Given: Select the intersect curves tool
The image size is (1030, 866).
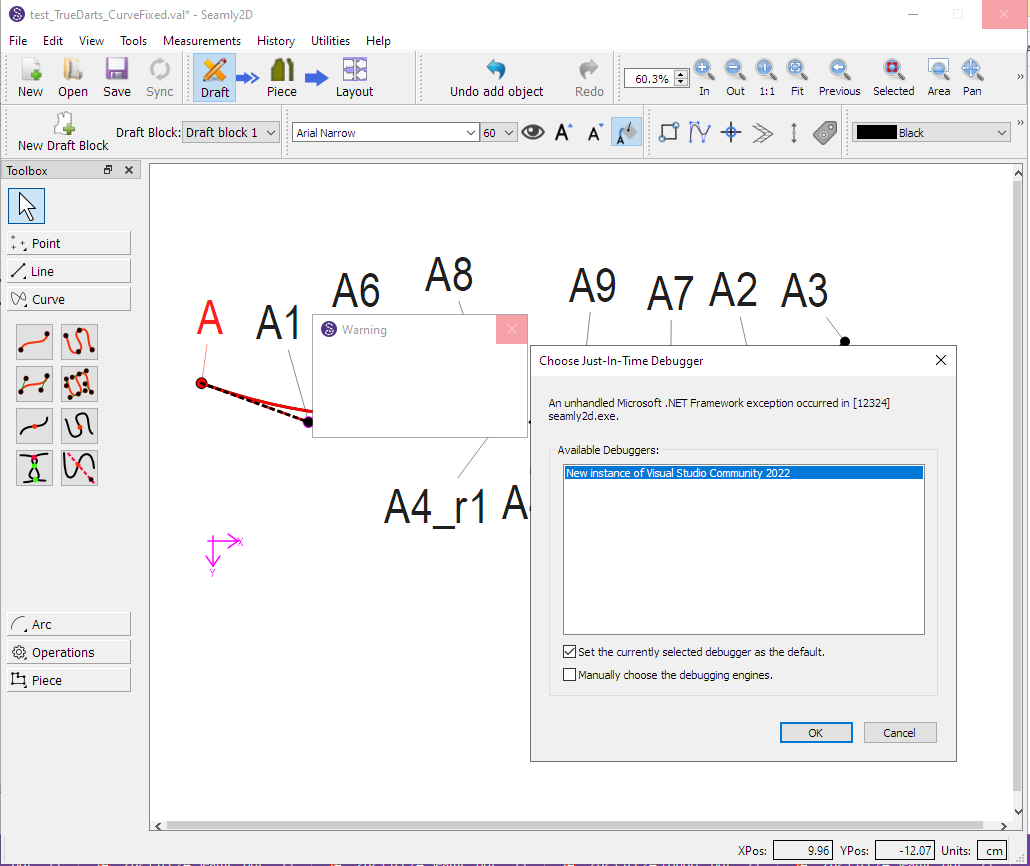Looking at the screenshot, I should [x=34, y=467].
